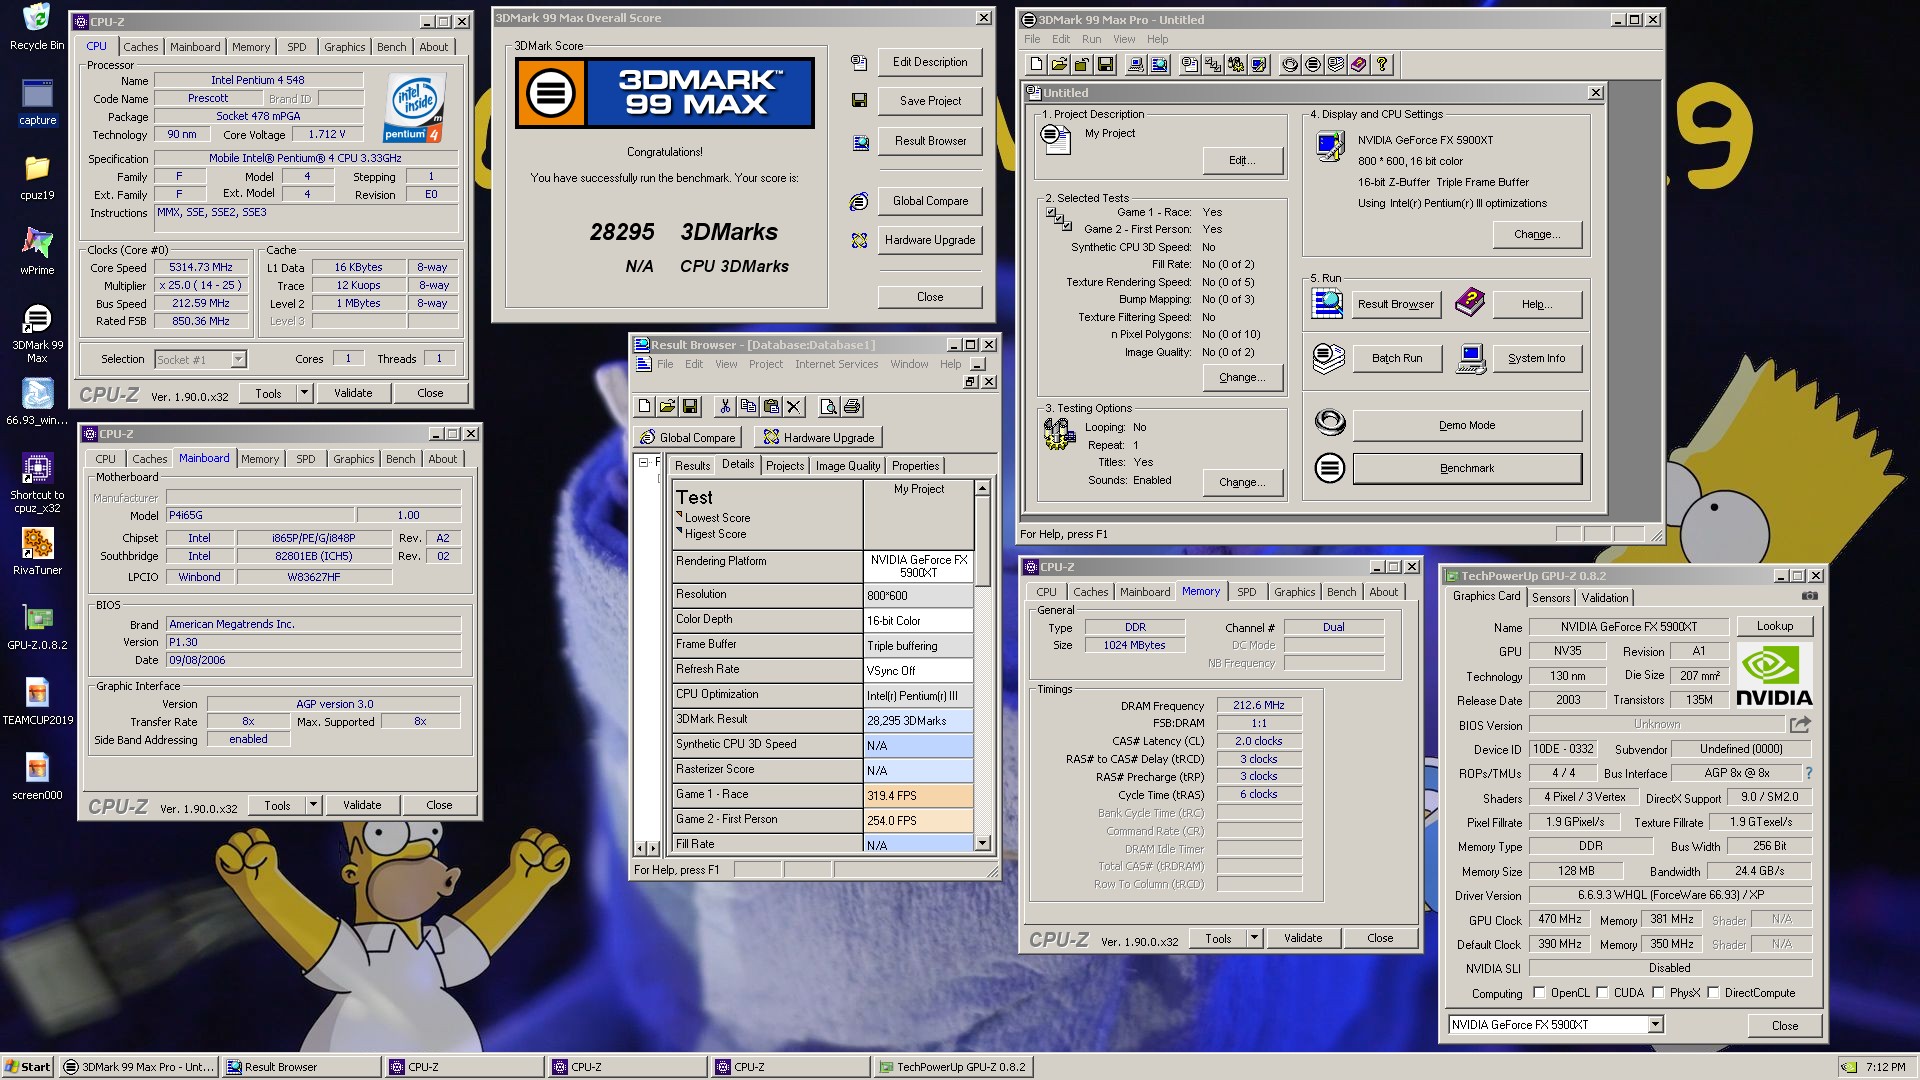Click Start button on taskbar
Screen dimensions: 1920x1080
[28, 1067]
